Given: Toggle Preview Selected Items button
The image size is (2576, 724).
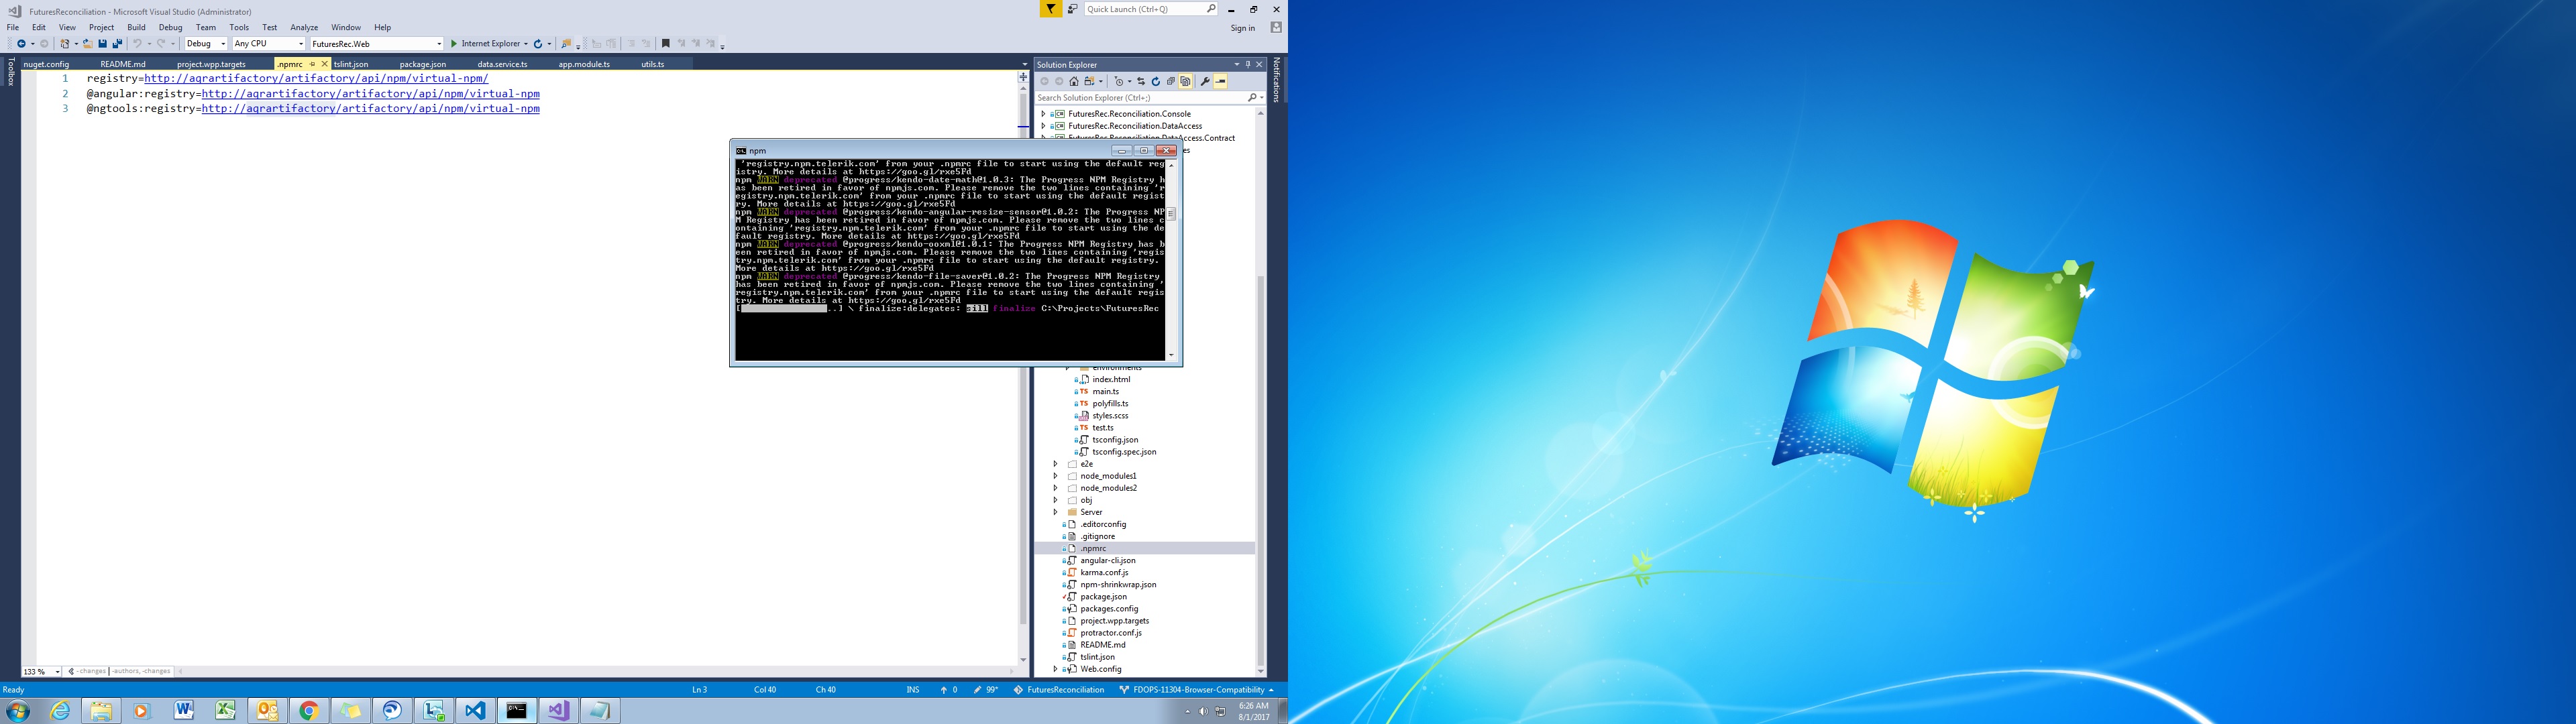Looking at the screenshot, I should (x=1221, y=82).
